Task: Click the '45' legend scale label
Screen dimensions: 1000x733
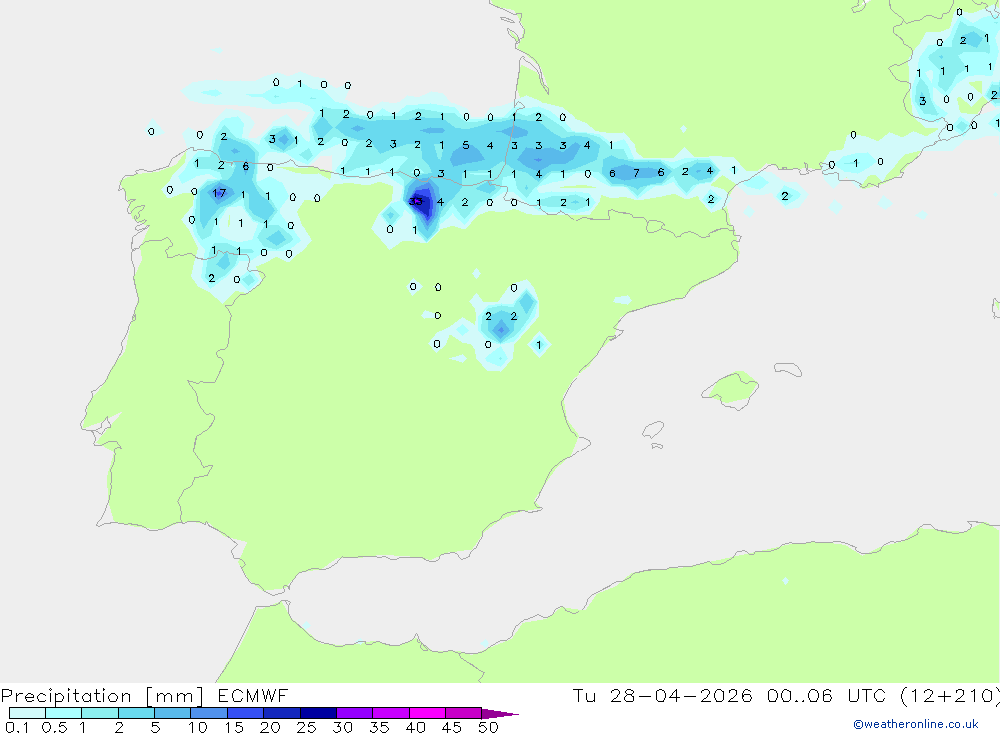Action: [x=452, y=727]
